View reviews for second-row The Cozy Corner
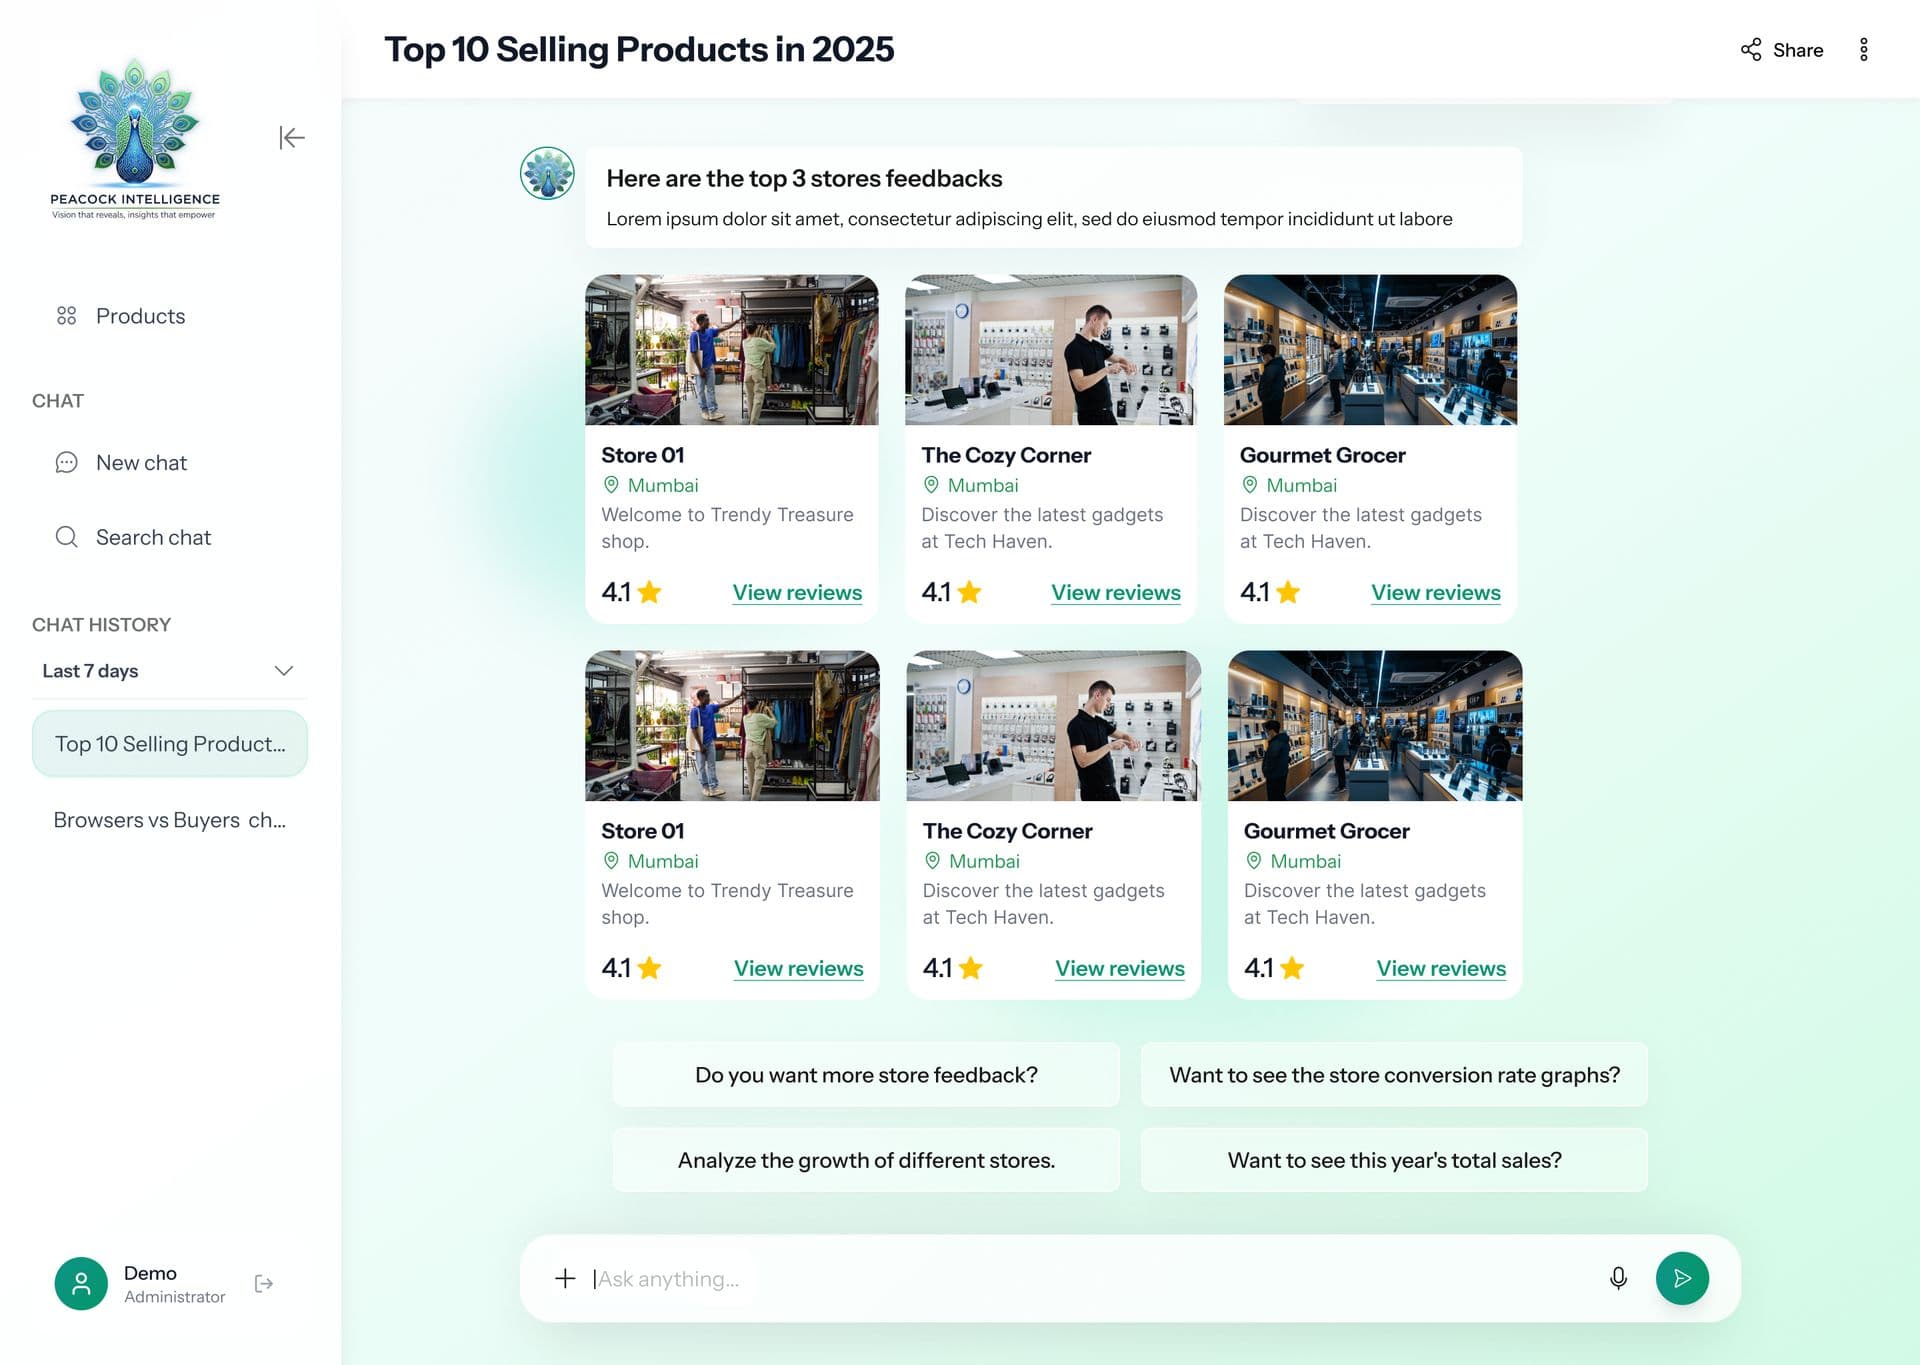This screenshot has width=1920, height=1365. point(1120,969)
